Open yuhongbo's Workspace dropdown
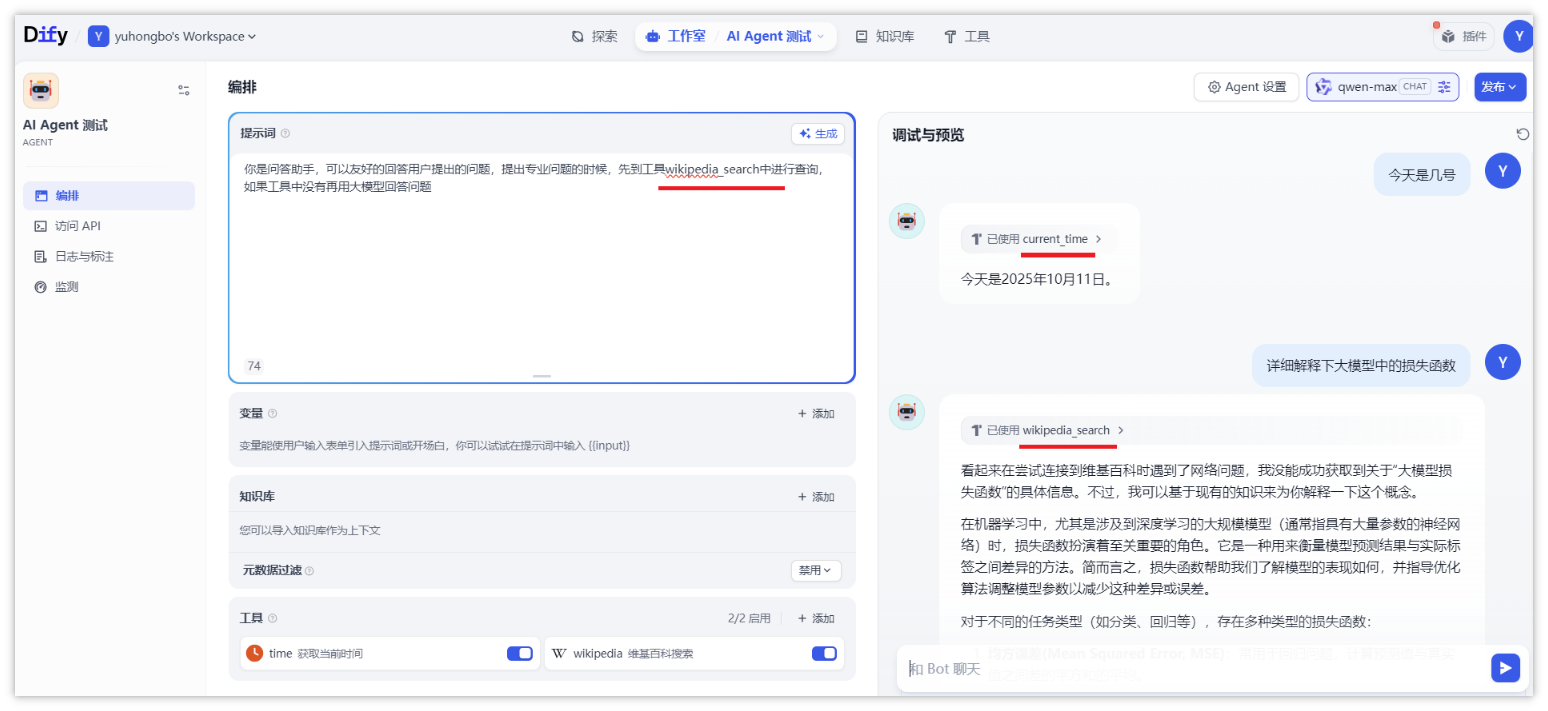The image size is (1548, 711). pyautogui.click(x=172, y=36)
